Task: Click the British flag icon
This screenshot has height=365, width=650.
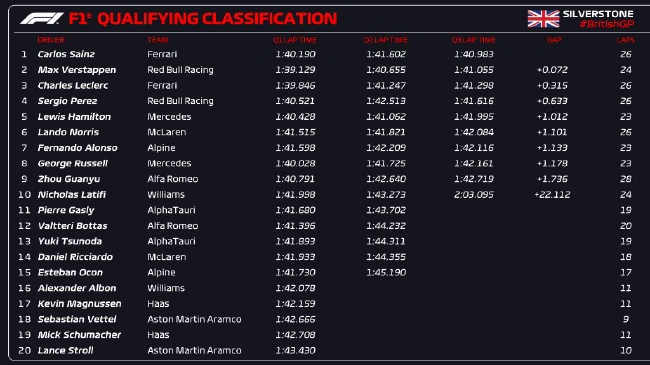Action: 543,19
